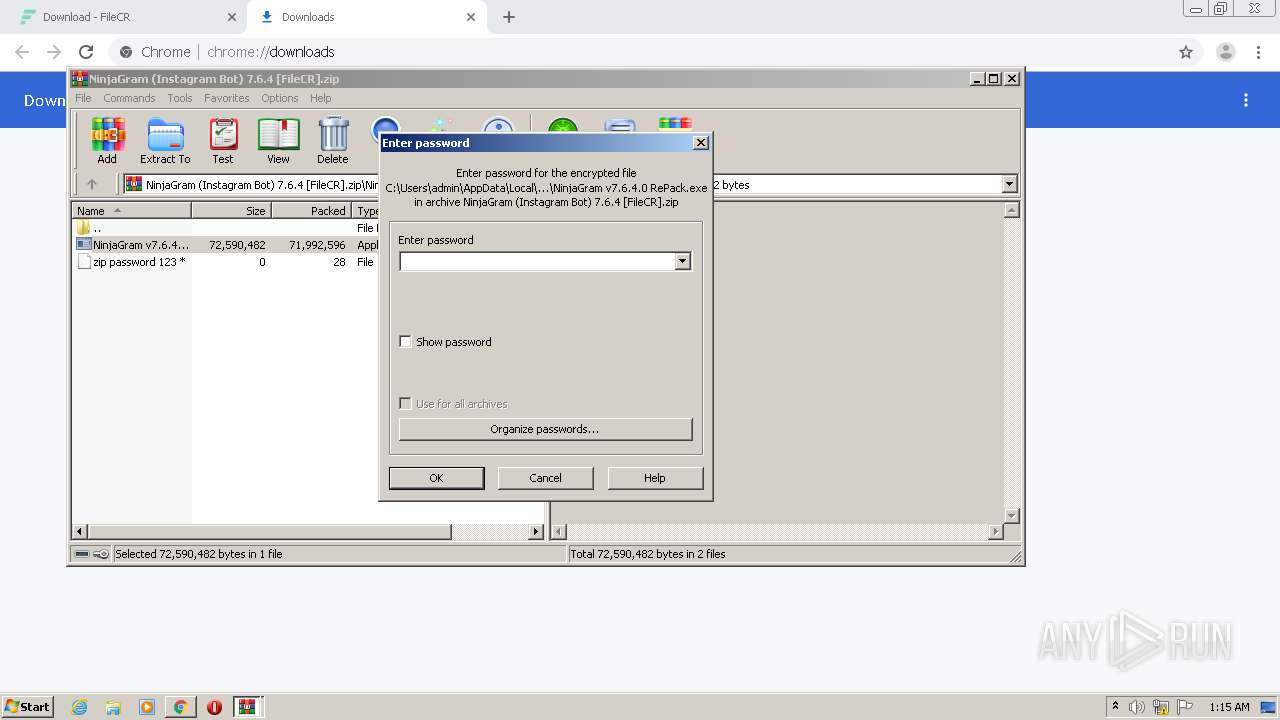
Task: Open the File menu in WinRAR
Action: (83, 98)
